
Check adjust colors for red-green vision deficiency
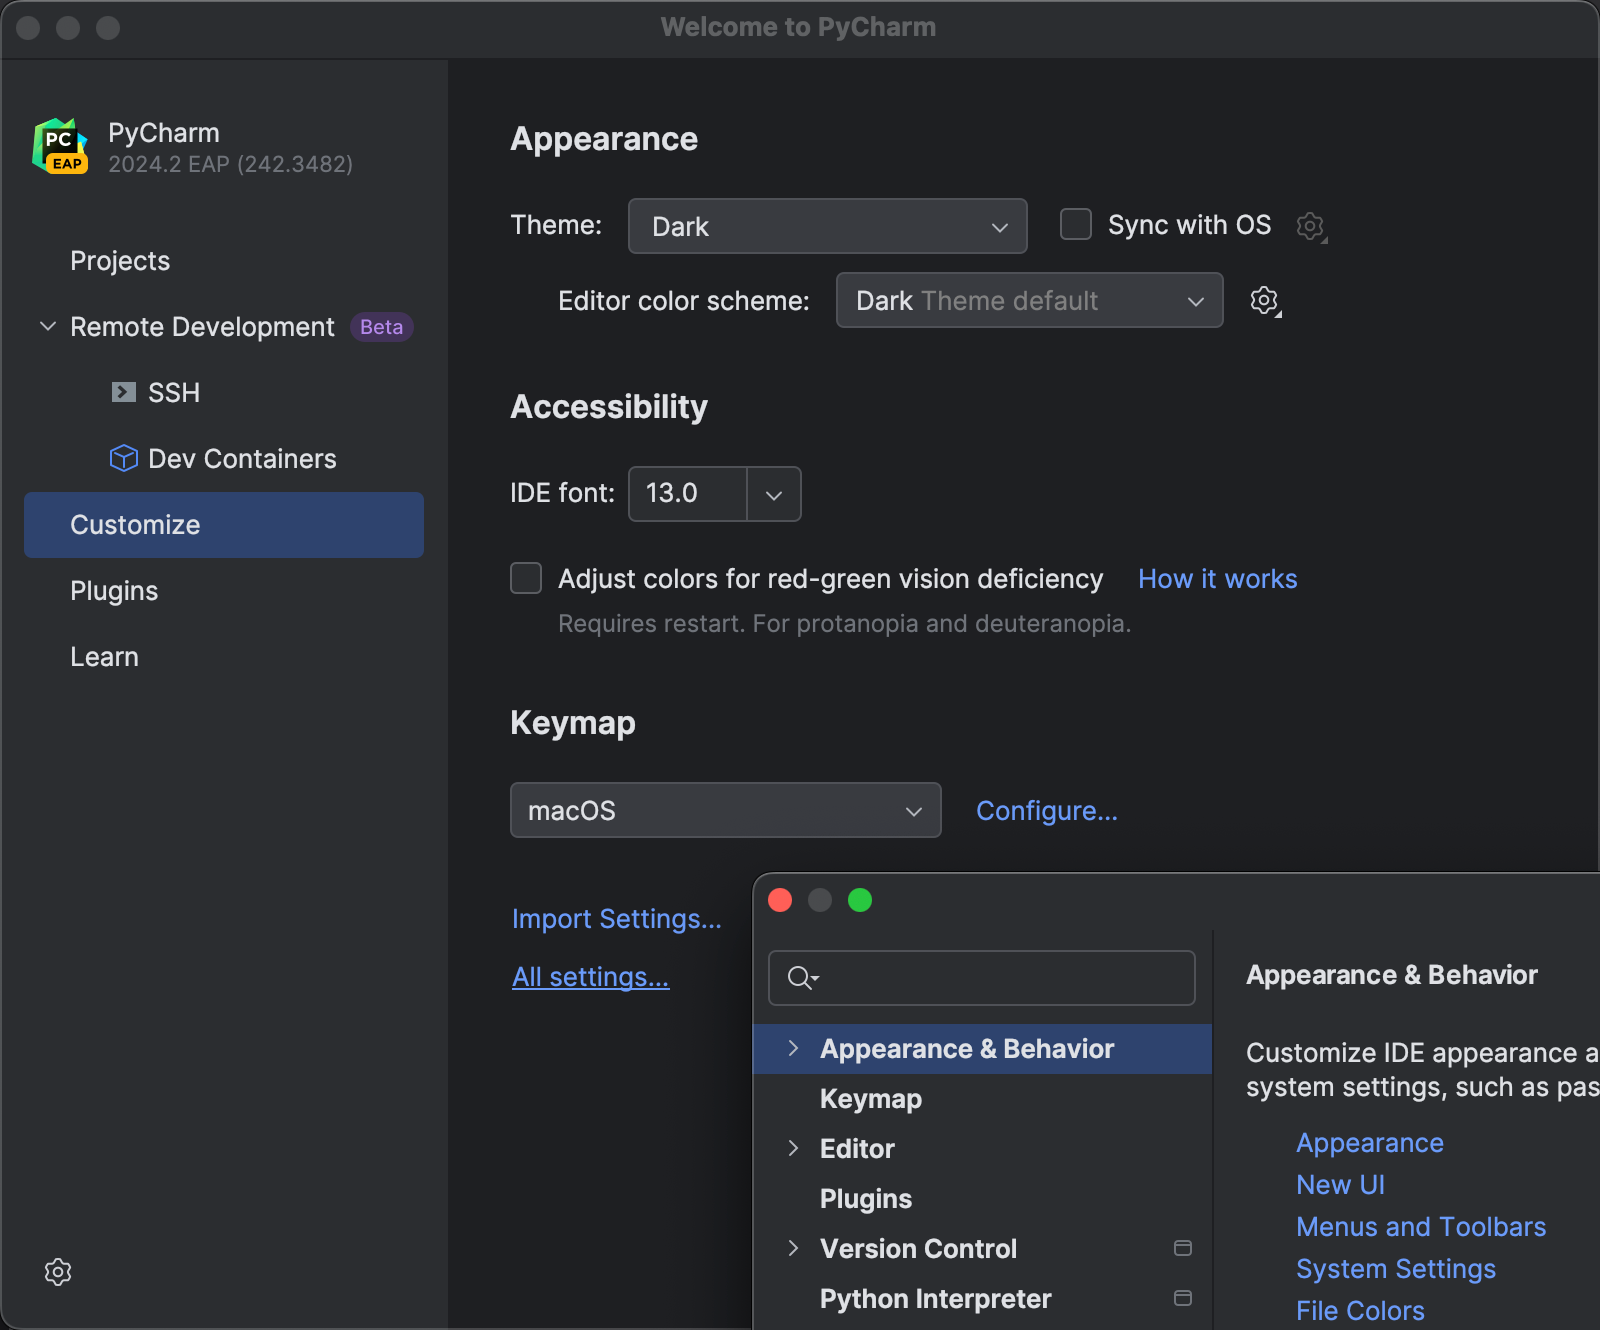point(525,578)
